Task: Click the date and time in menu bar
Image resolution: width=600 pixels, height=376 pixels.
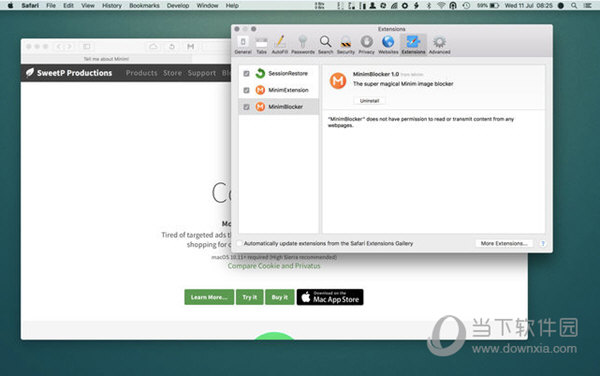Action: [x=528, y=5]
